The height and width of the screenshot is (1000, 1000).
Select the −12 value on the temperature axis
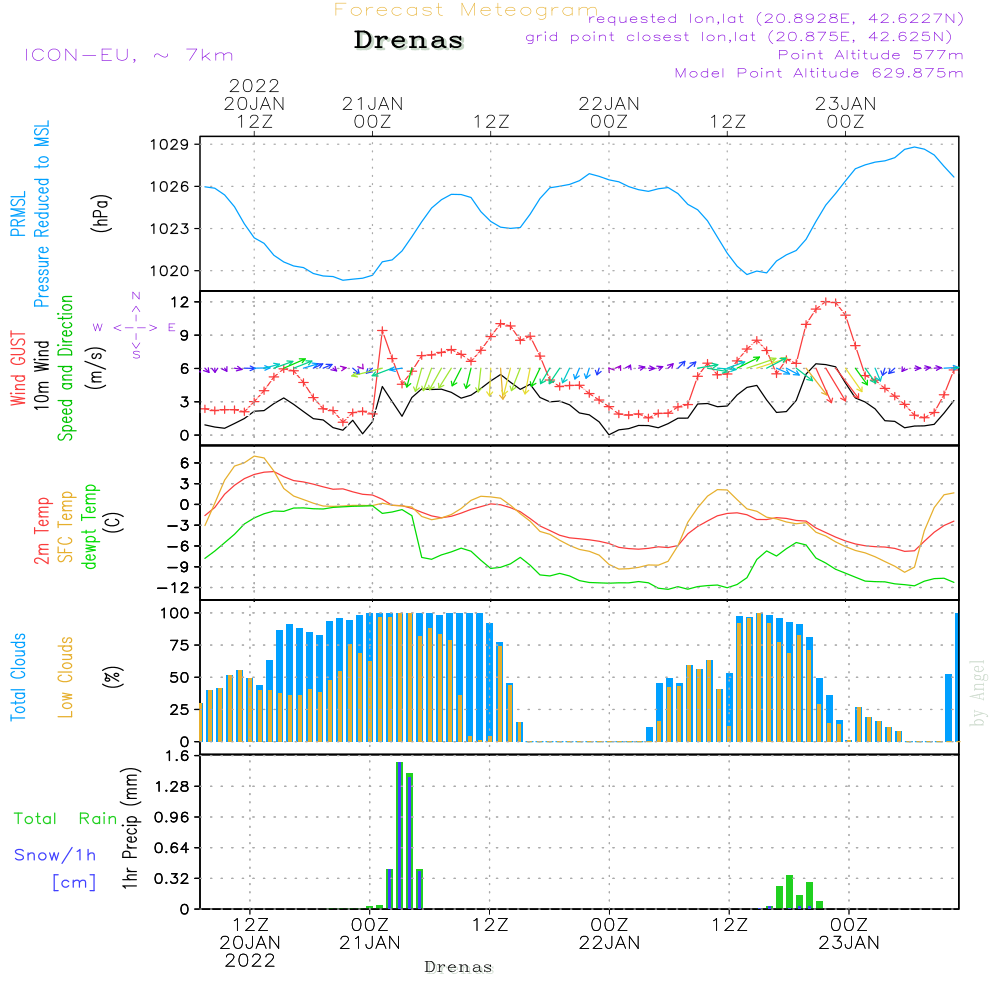tap(173, 588)
